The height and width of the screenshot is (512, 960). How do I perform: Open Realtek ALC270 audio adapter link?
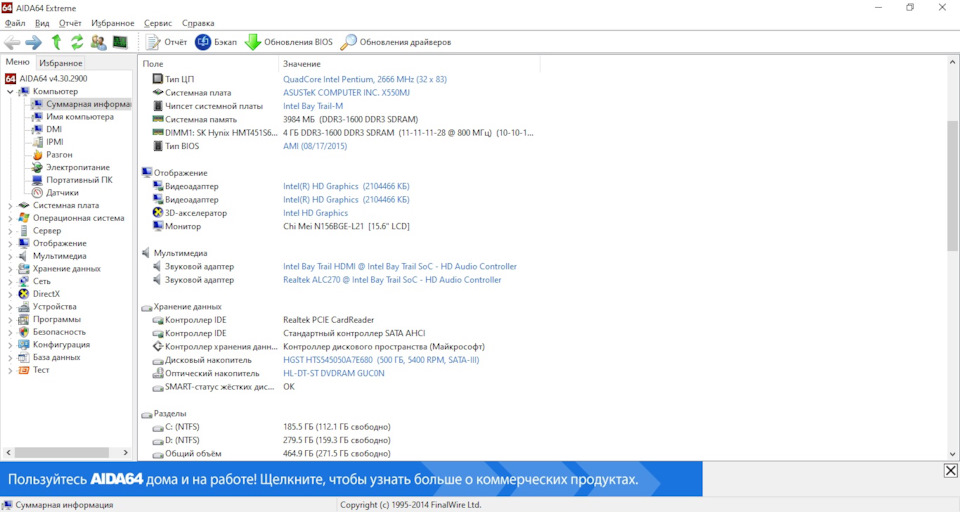[x=392, y=280]
